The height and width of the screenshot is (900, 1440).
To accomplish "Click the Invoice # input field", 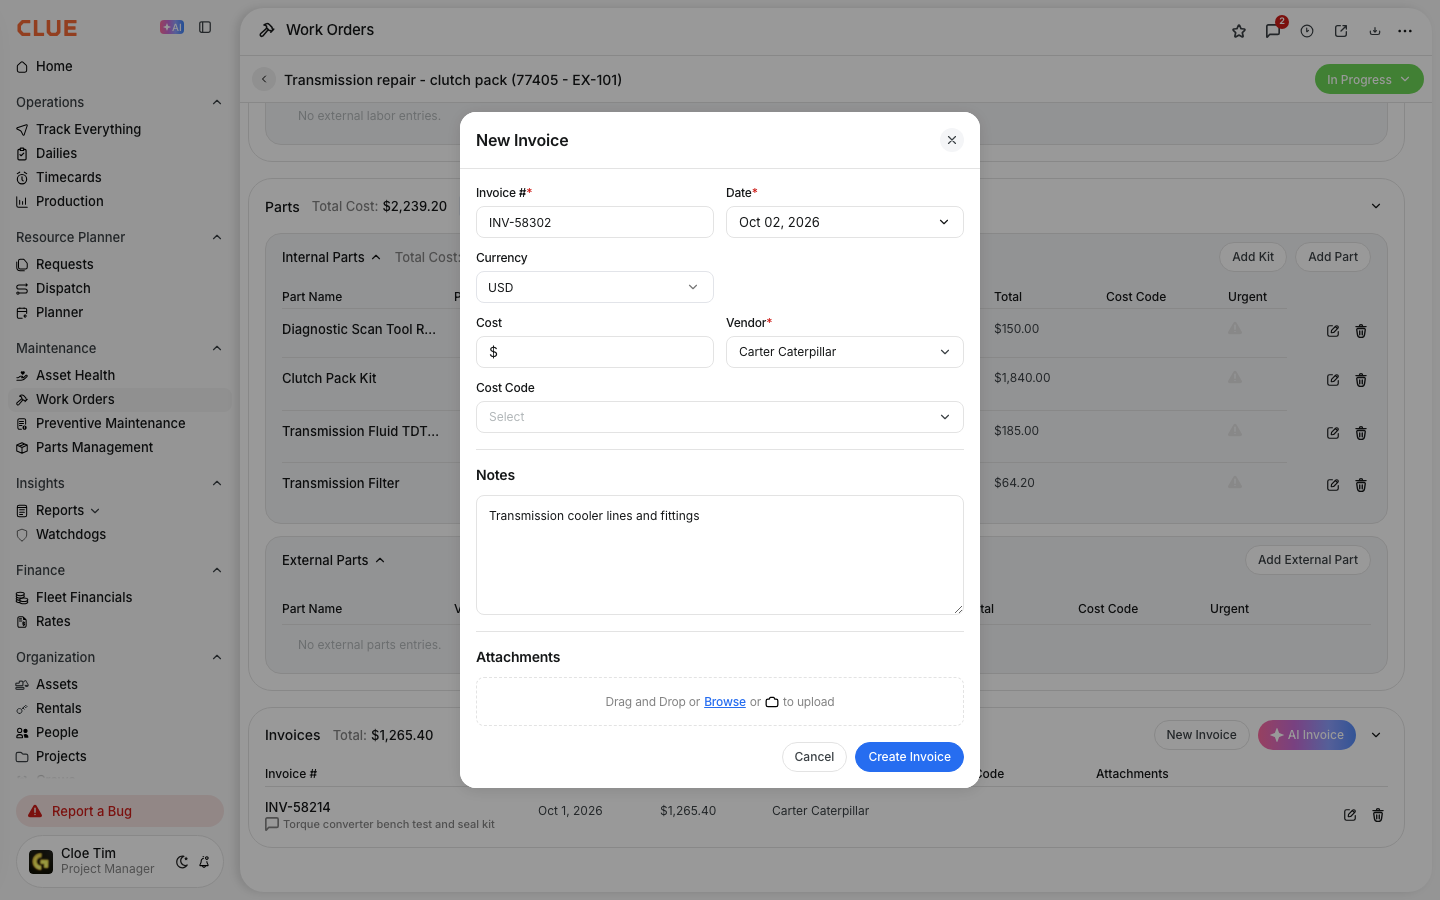I will [x=595, y=222].
